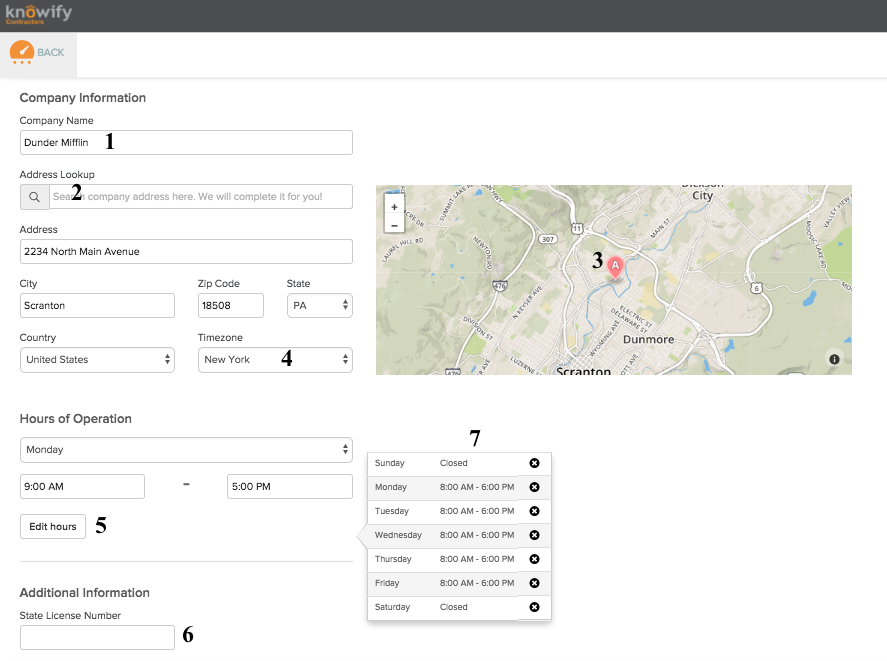Focus the Company Name field
This screenshot has height=661, width=887.
pyautogui.click(x=186, y=143)
